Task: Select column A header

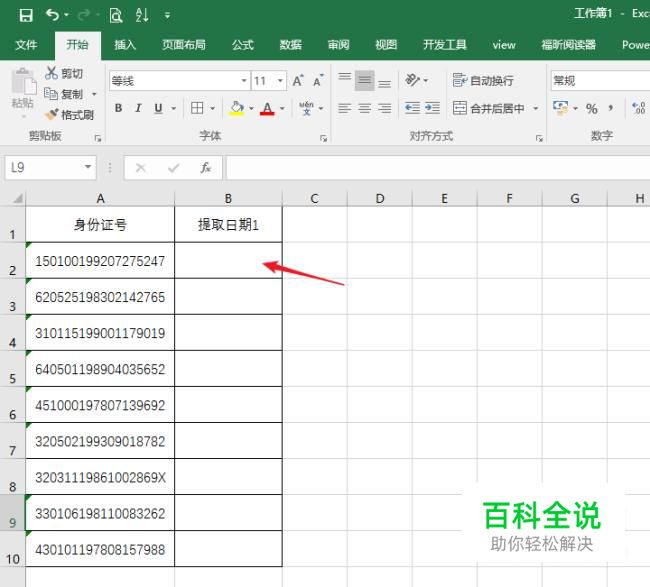Action: click(100, 199)
